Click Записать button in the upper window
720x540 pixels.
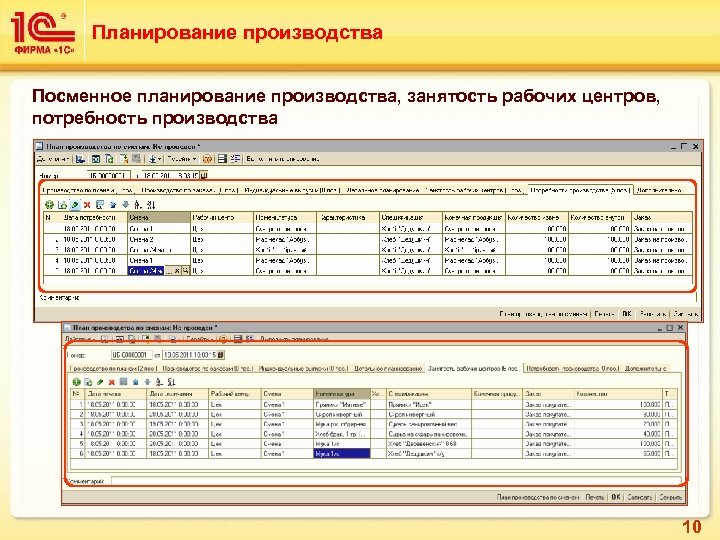click(652, 314)
